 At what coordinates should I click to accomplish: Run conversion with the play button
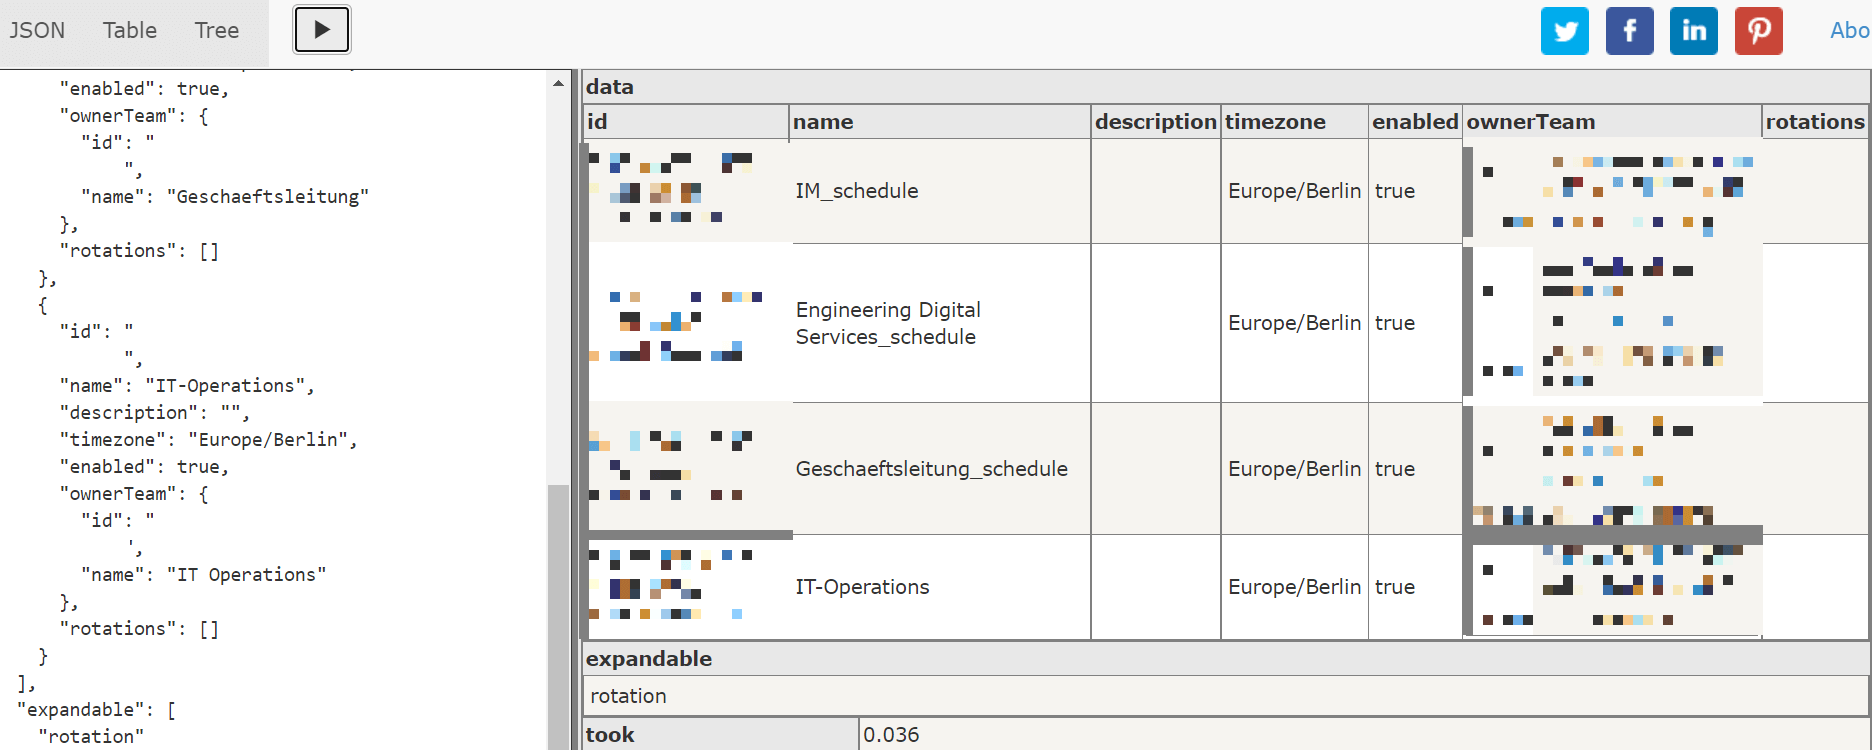pyautogui.click(x=322, y=29)
